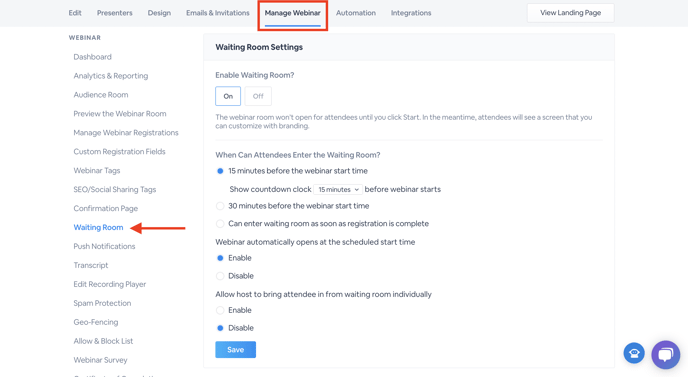Screen dimensions: 688x377
Task: Open Edit Recording Player
Action: coord(110,284)
